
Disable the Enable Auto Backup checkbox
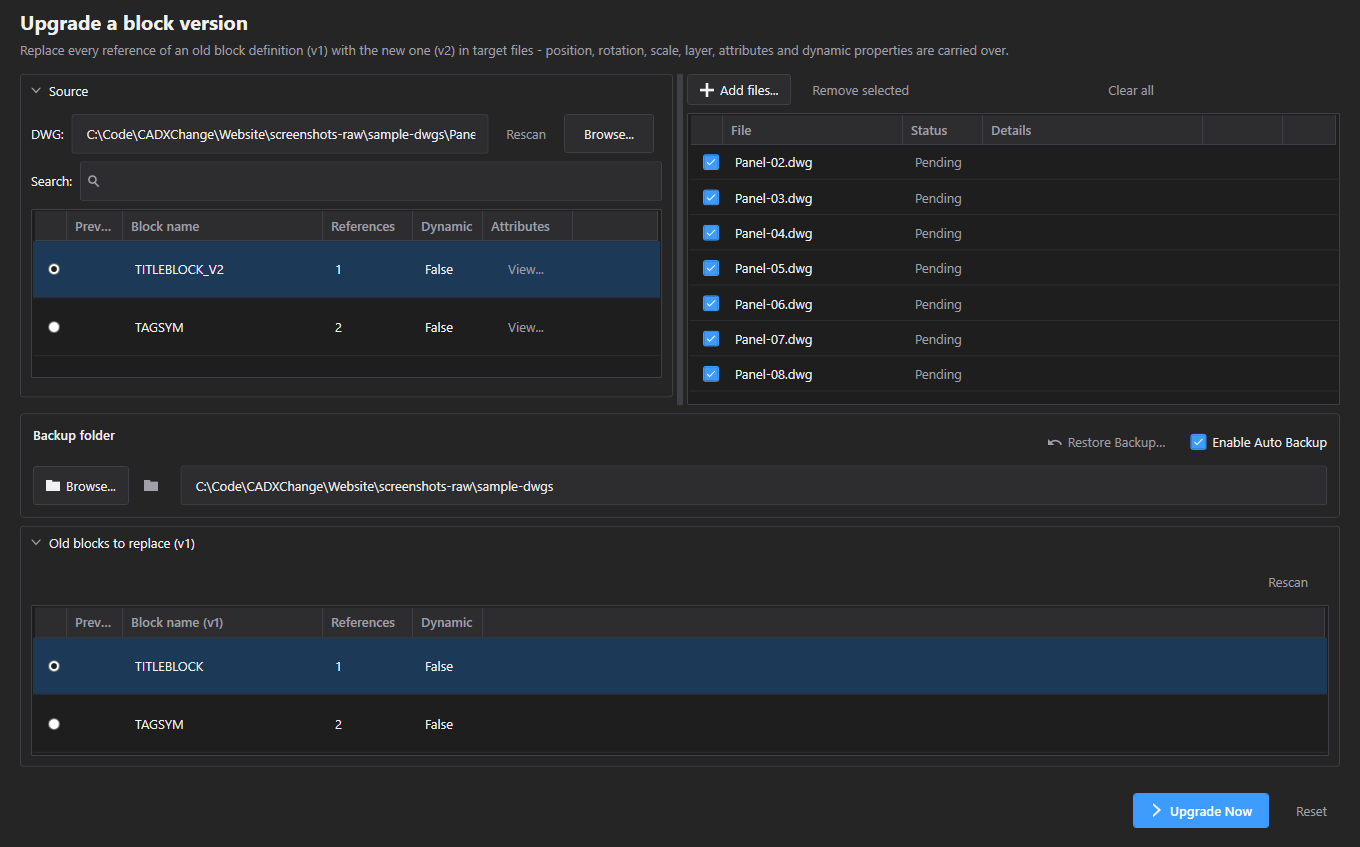coord(1198,442)
